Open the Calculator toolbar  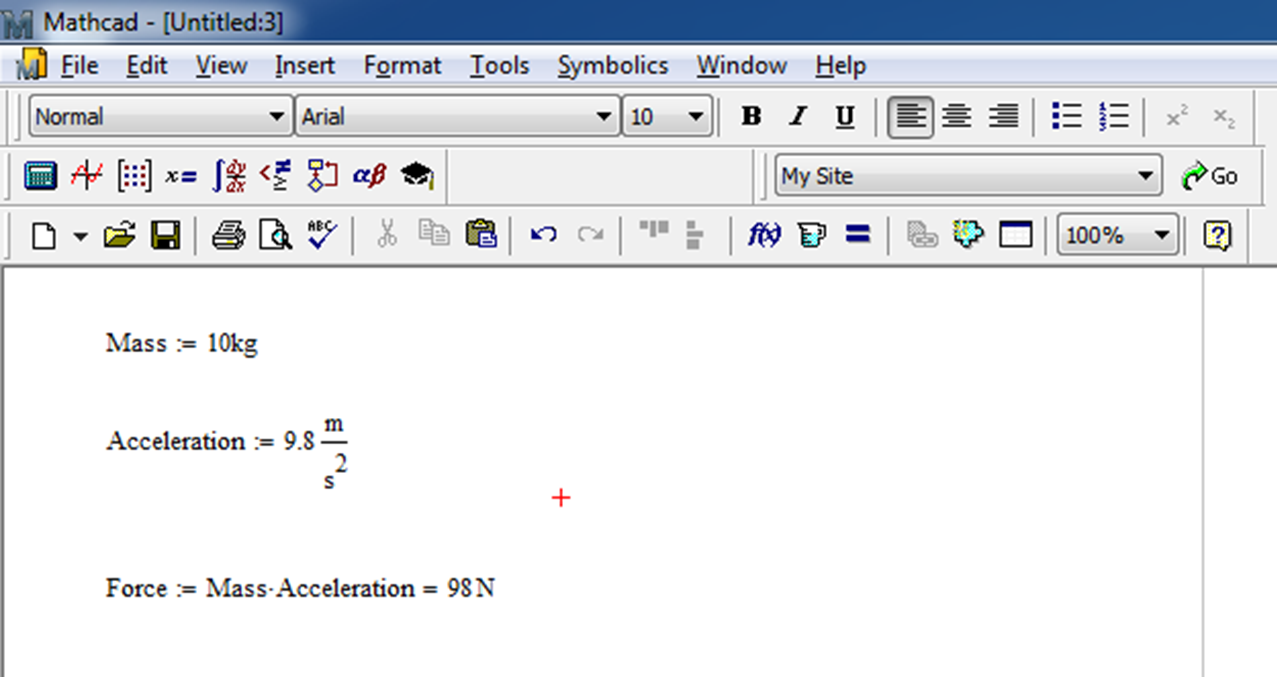[40, 176]
